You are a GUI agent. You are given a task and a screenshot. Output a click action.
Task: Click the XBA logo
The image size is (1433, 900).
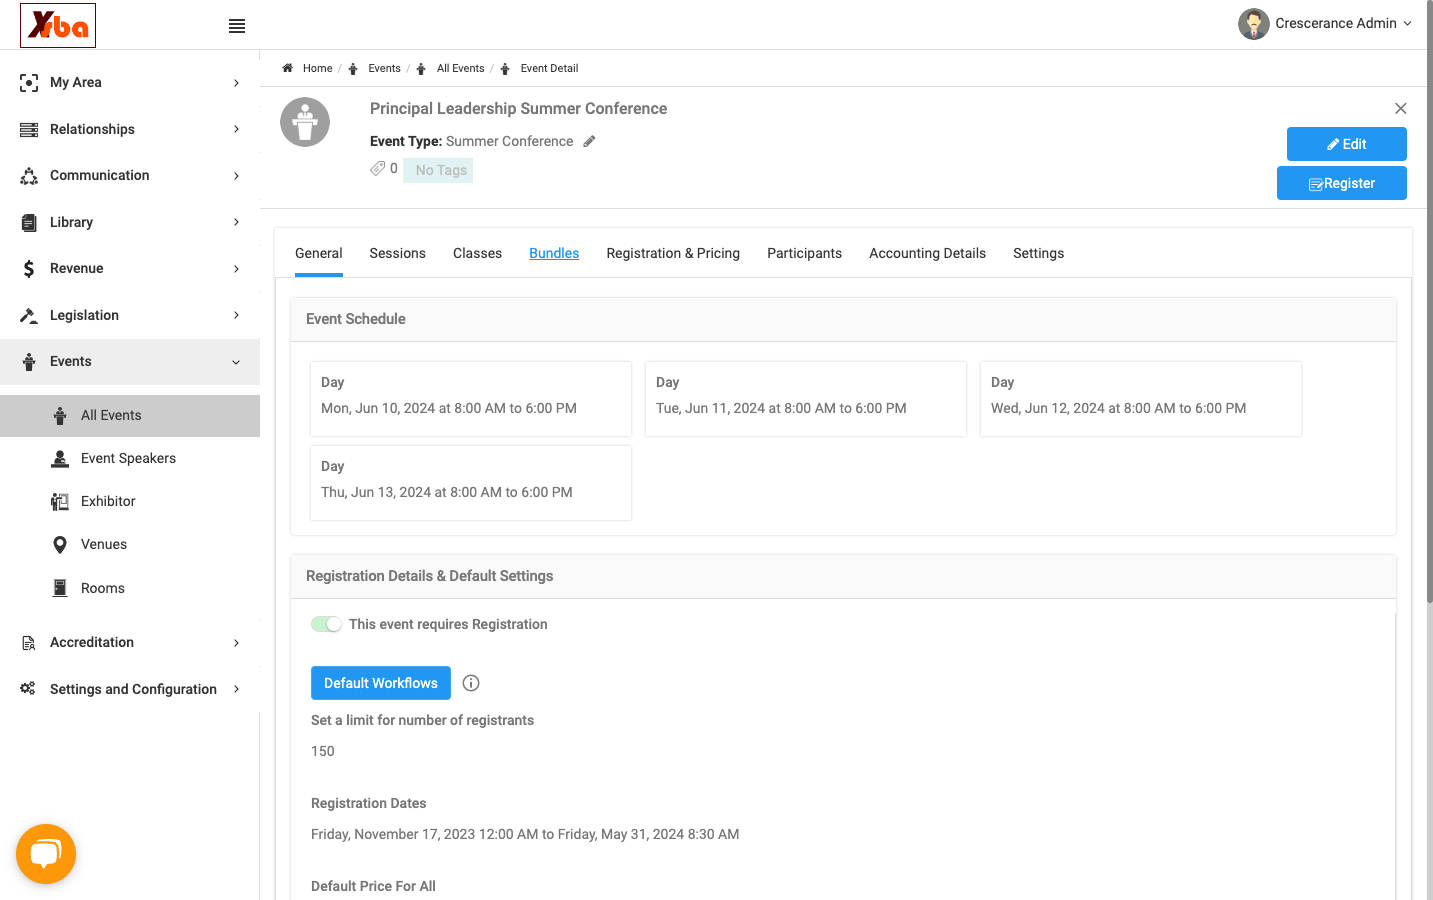(x=58, y=25)
